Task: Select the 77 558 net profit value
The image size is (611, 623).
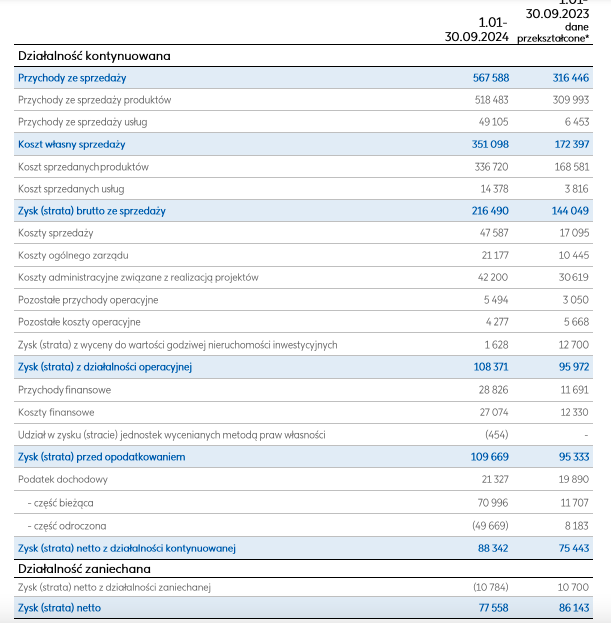Action: pos(493,608)
